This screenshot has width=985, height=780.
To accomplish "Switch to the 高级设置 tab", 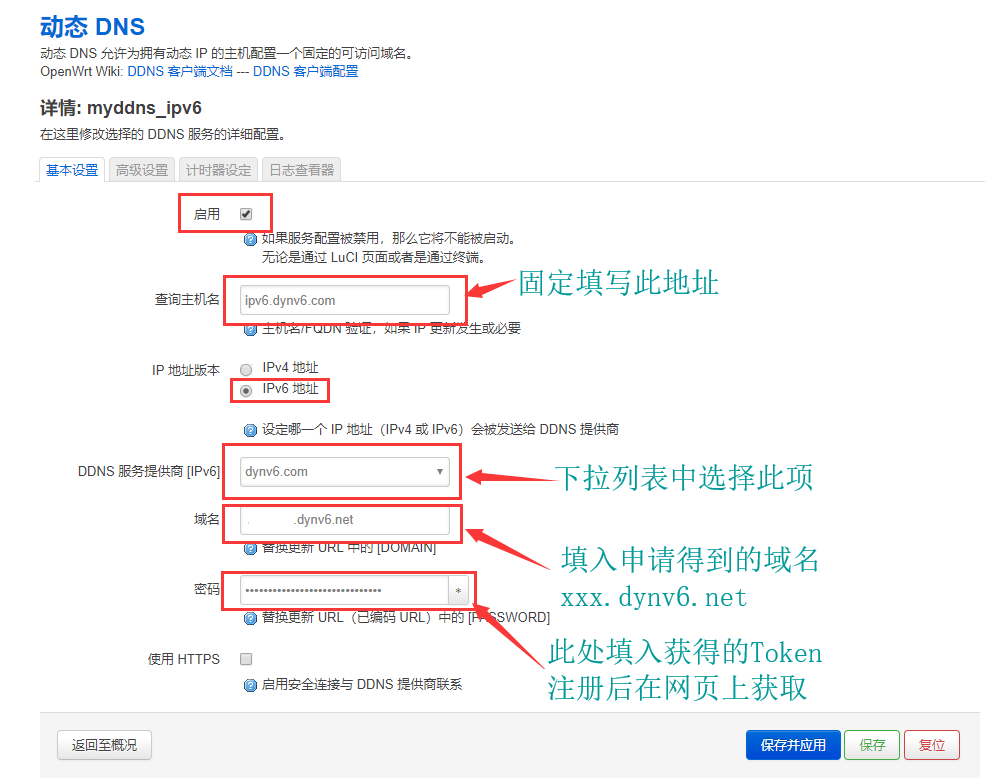I will click(x=140, y=169).
